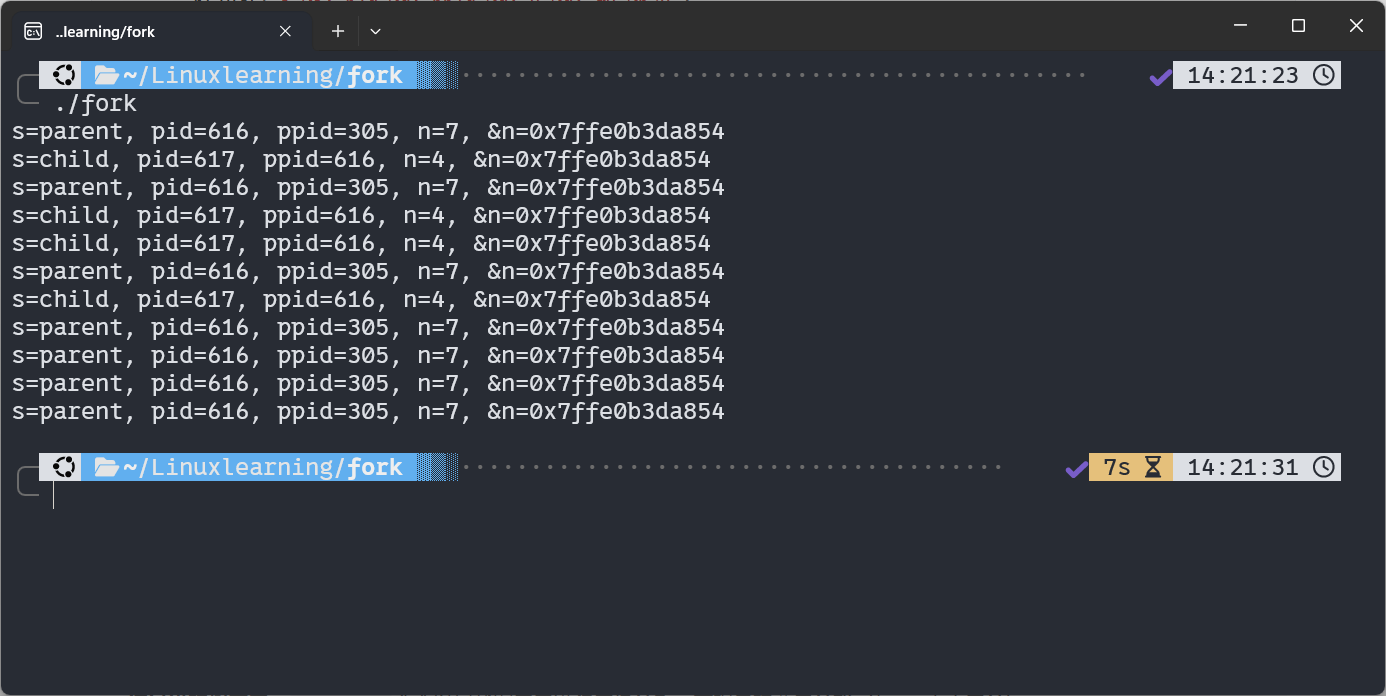Click the terminal icon on the tab
Screen dimensions: 1386x696
click(33, 31)
